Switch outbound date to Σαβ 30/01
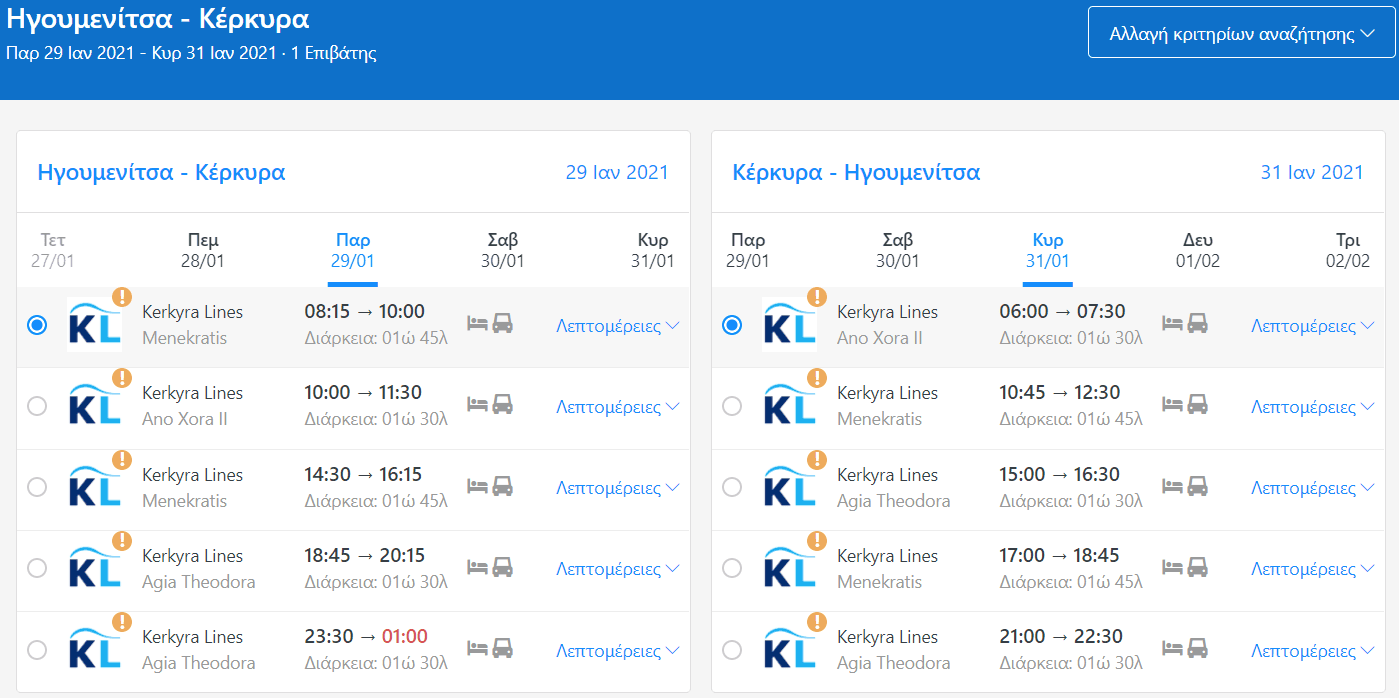The image size is (1399, 698). click(500, 250)
